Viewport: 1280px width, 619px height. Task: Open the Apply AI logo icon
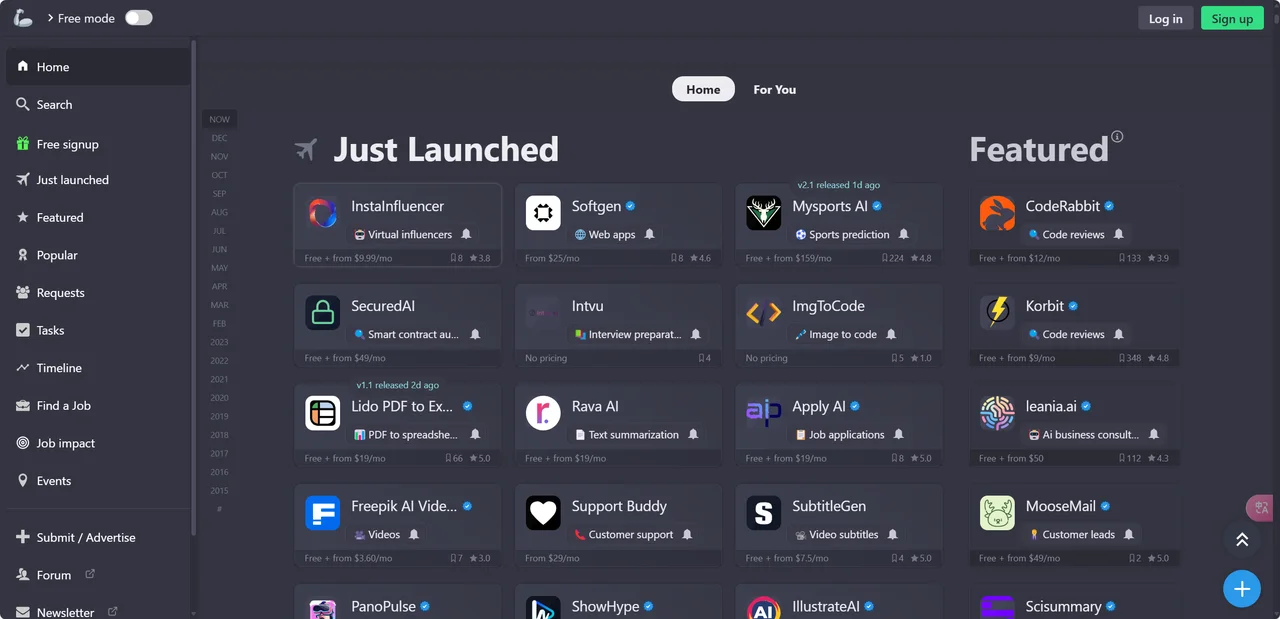click(x=764, y=413)
